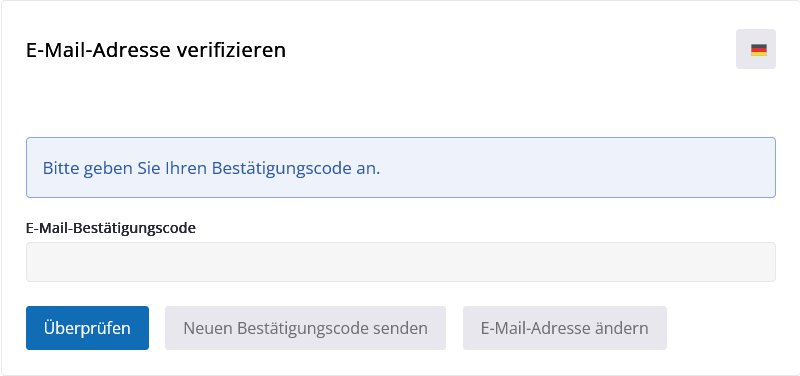The height and width of the screenshot is (376, 800).
Task: Change language via the flag button
Action: click(756, 49)
